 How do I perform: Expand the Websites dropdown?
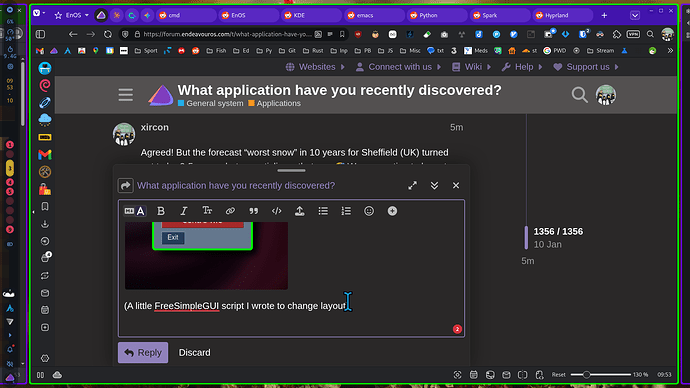click(x=315, y=67)
